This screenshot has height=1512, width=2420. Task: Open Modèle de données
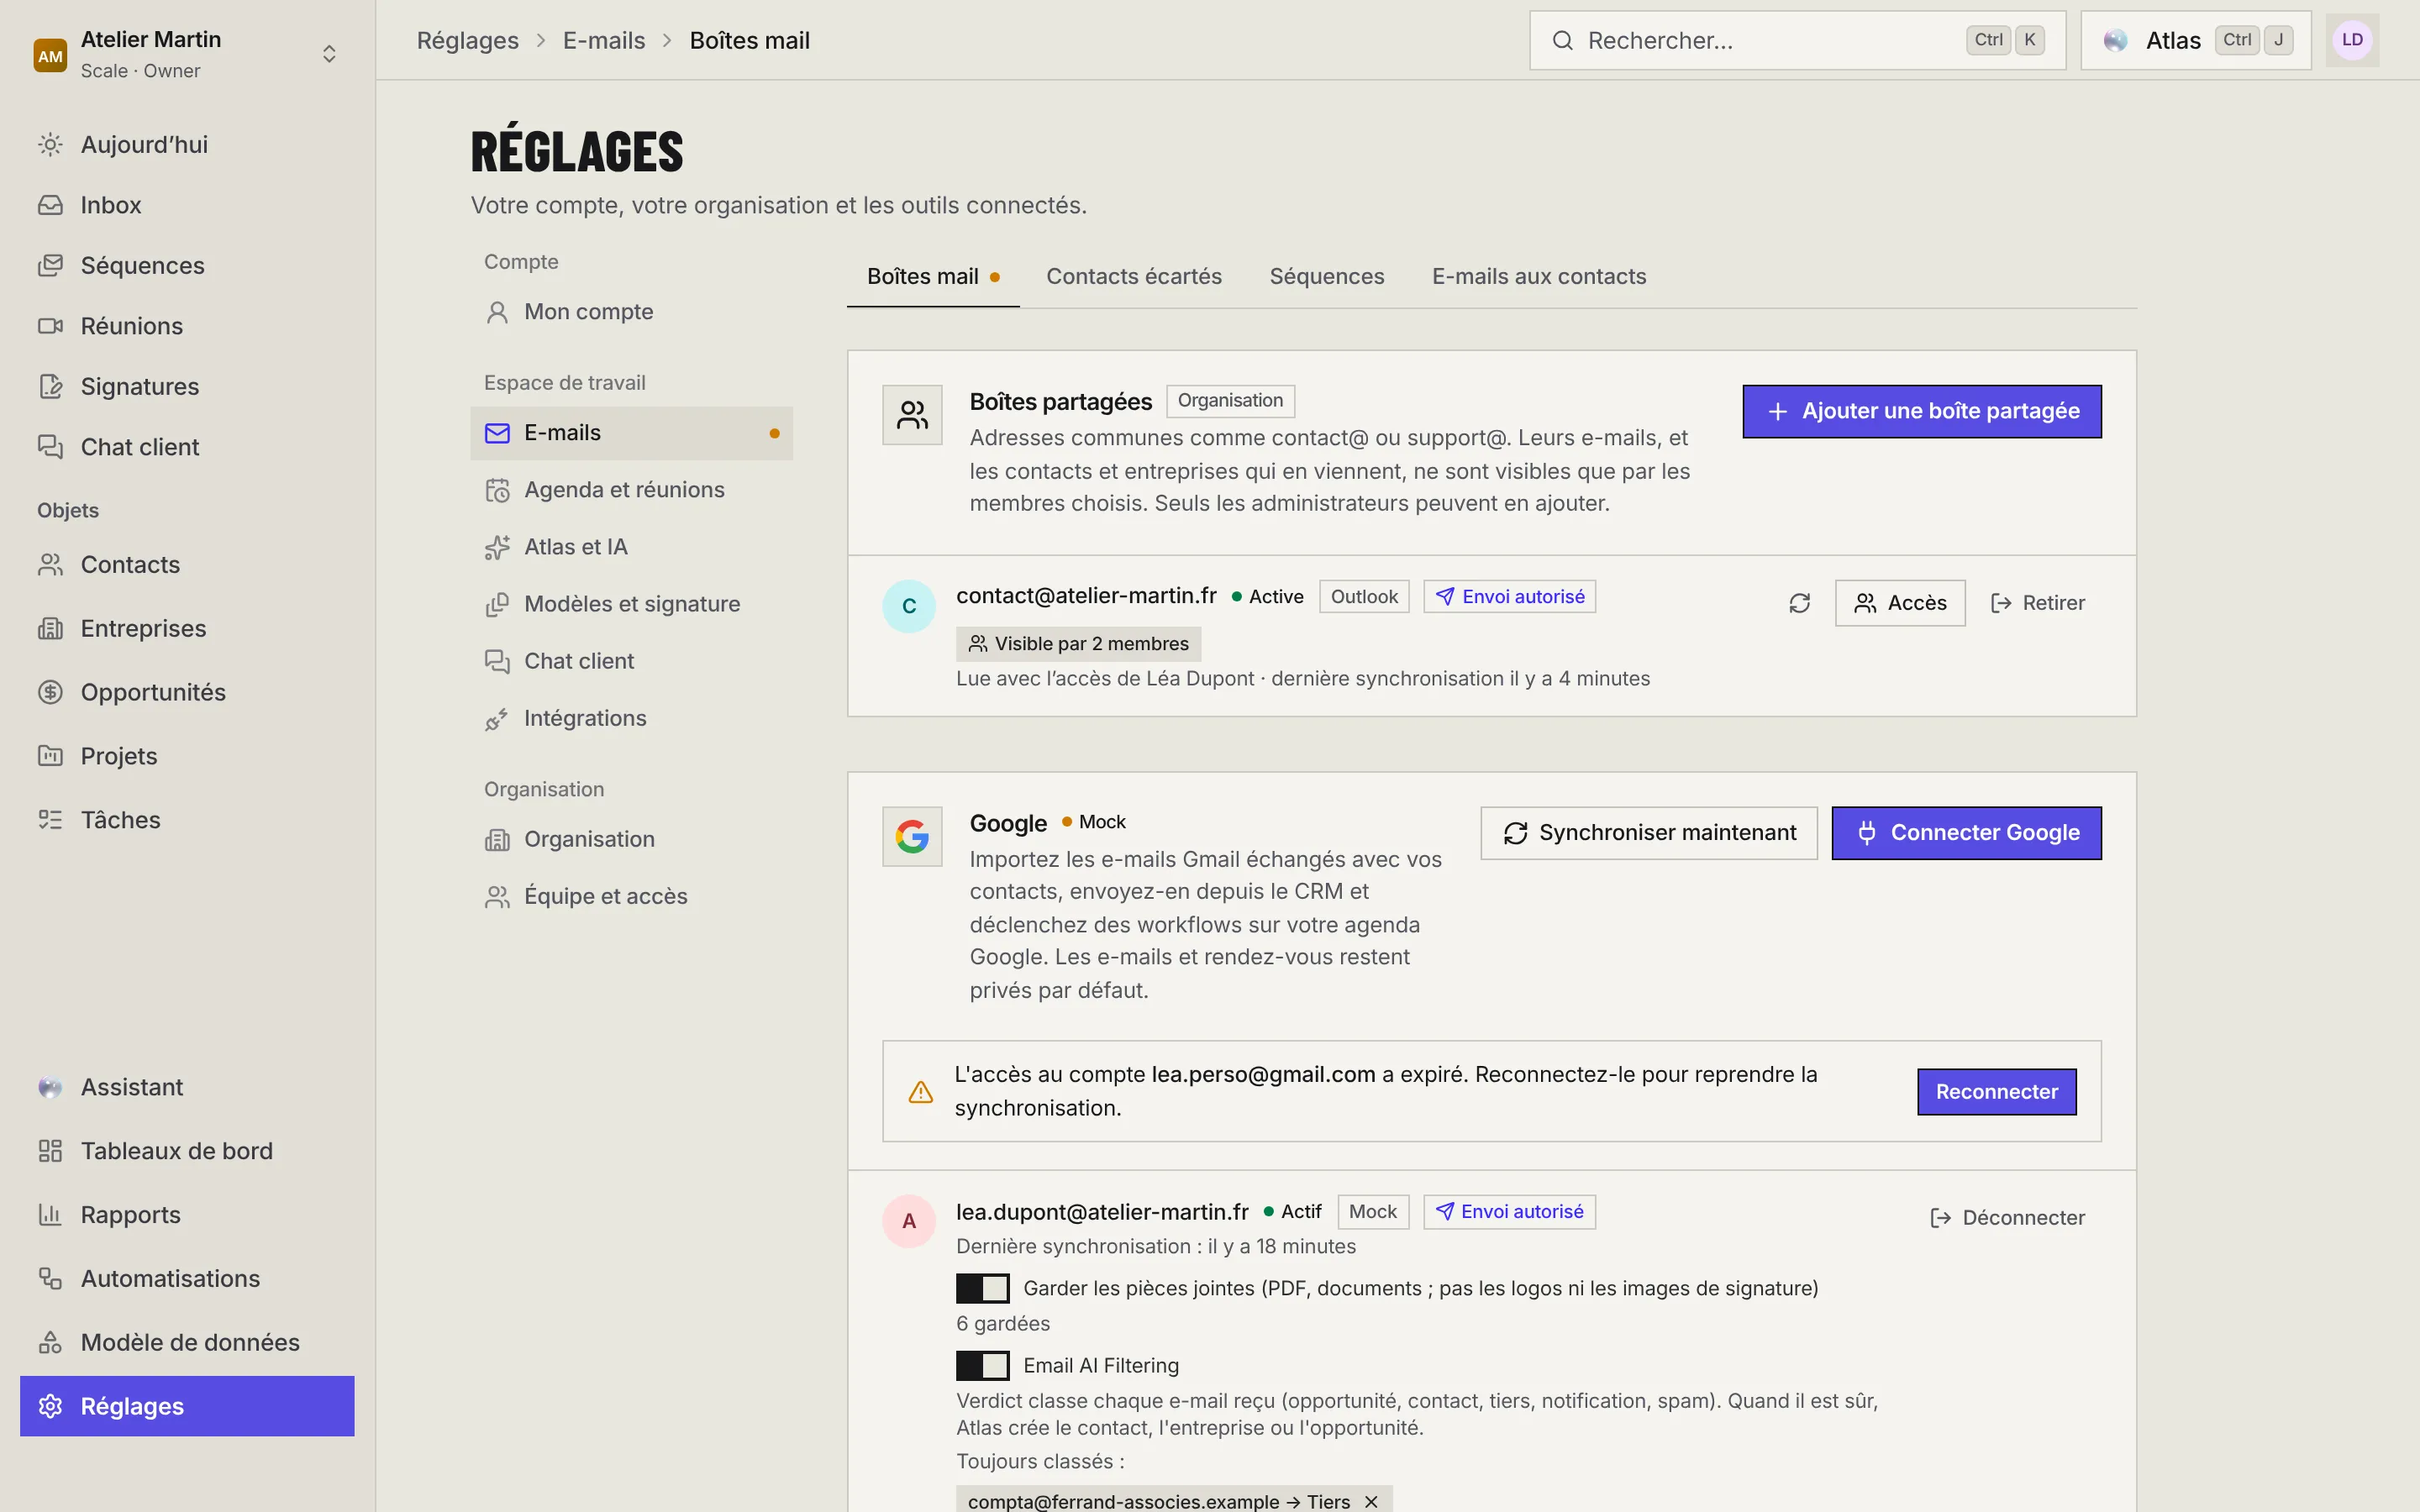pos(187,1342)
